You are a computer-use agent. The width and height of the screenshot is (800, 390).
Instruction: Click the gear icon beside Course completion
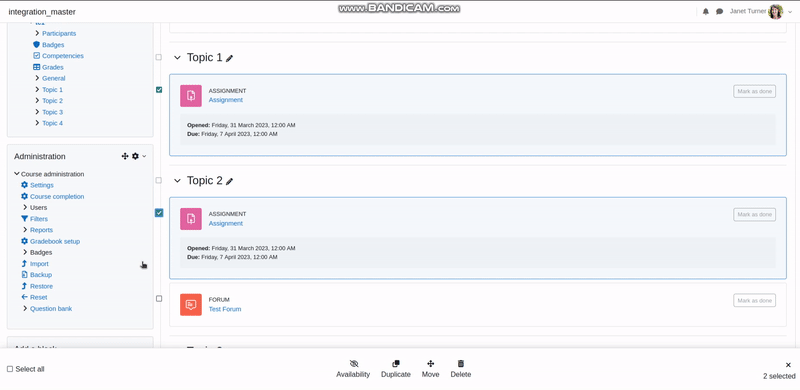pos(24,196)
